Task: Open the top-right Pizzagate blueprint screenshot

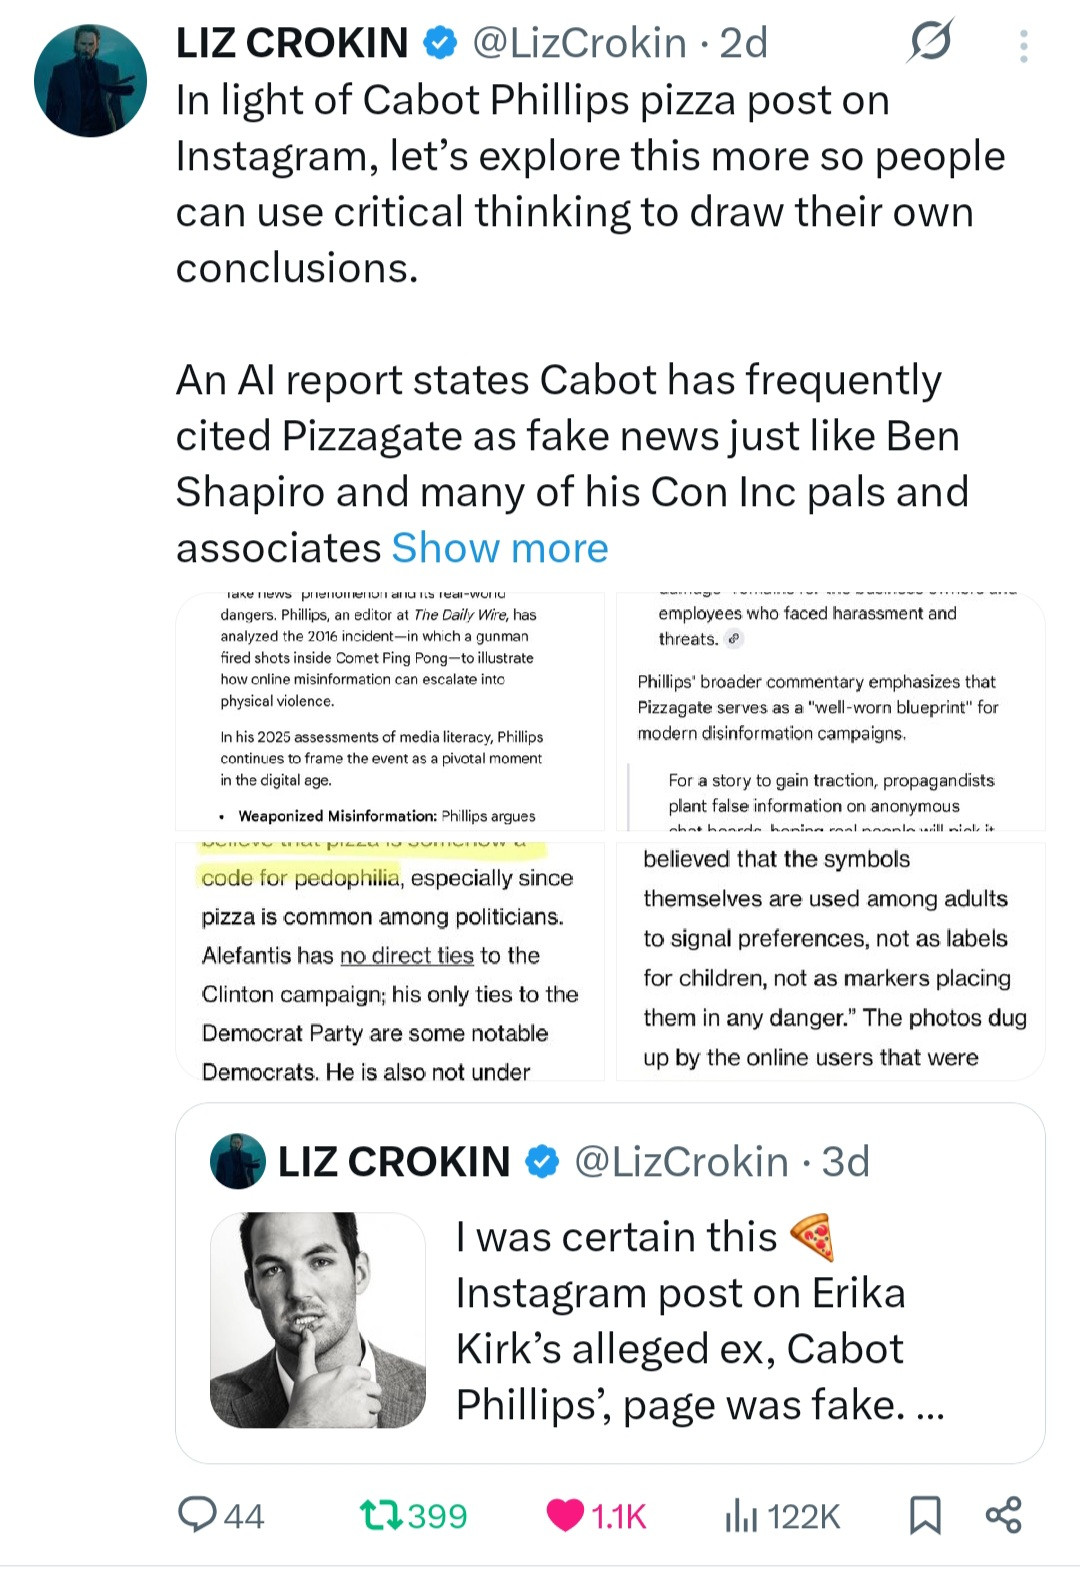Action: click(x=830, y=712)
